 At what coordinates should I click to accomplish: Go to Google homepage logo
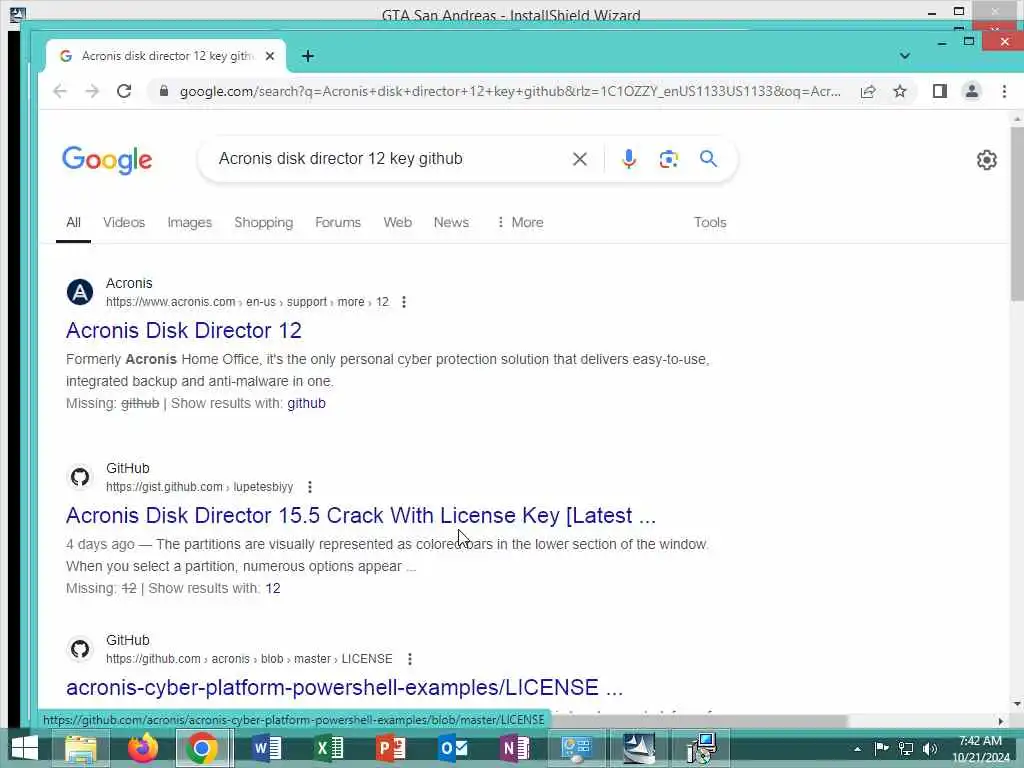107,160
